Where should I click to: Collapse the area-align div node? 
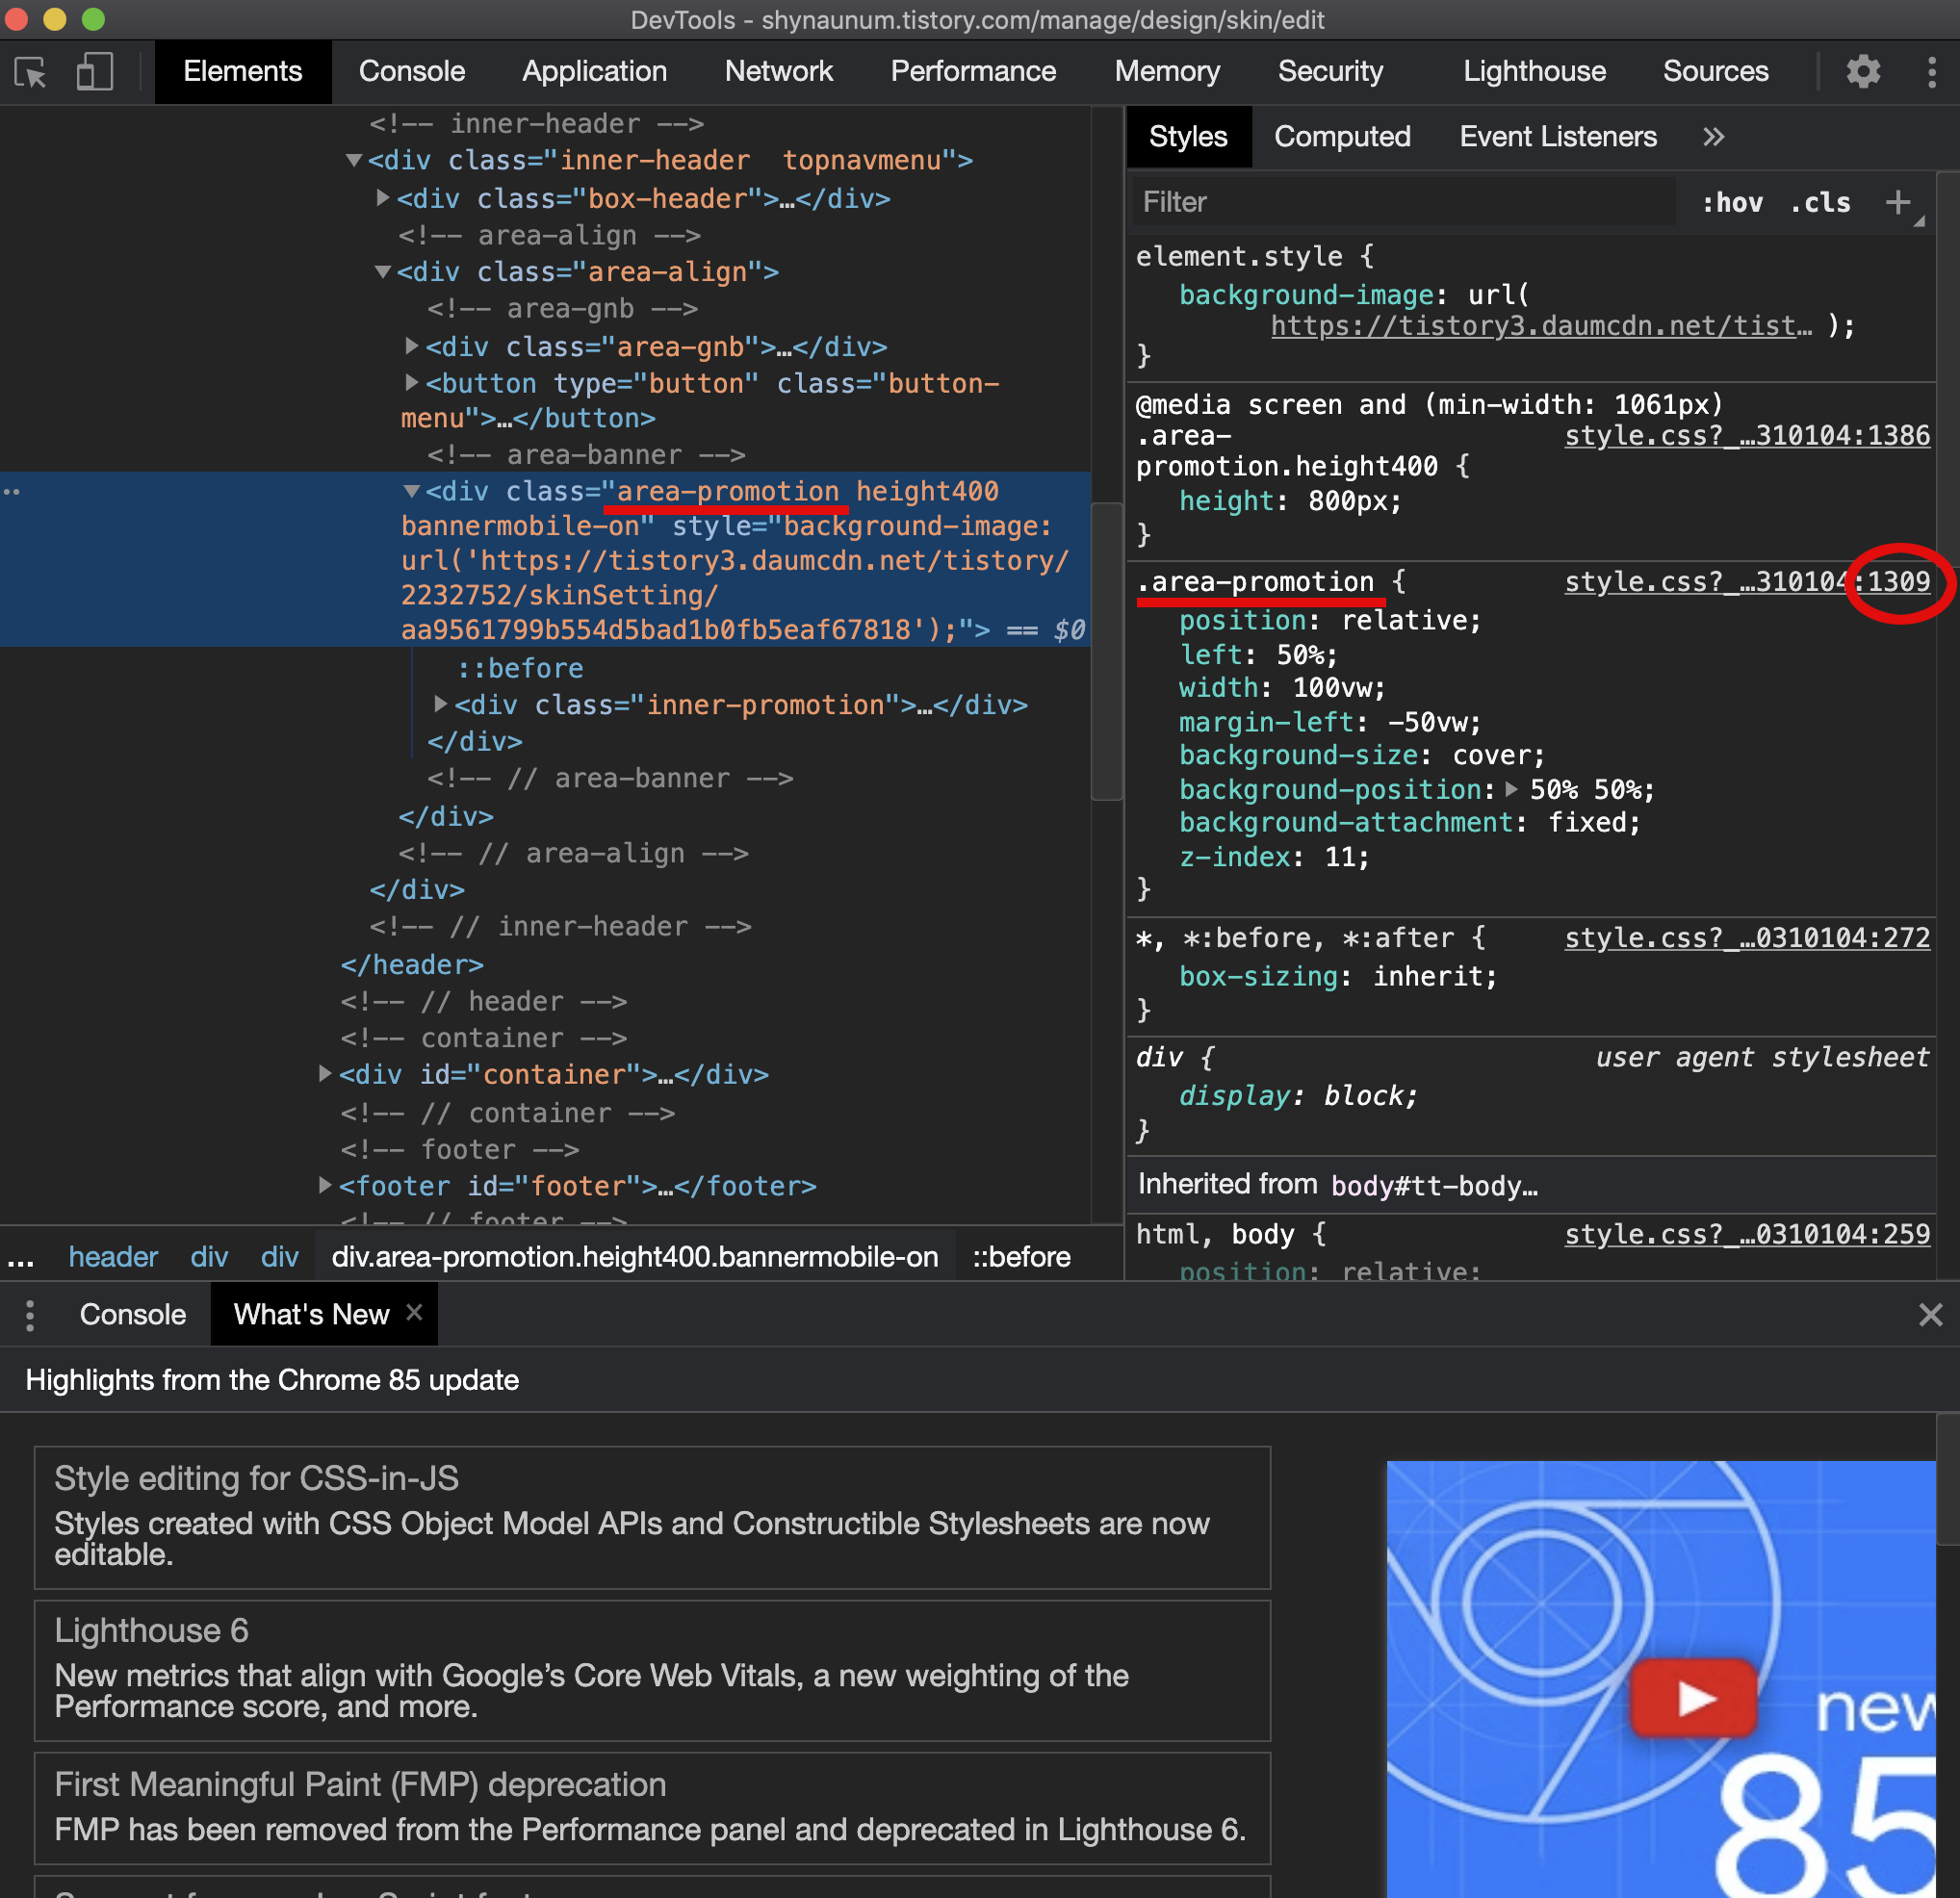(x=383, y=272)
